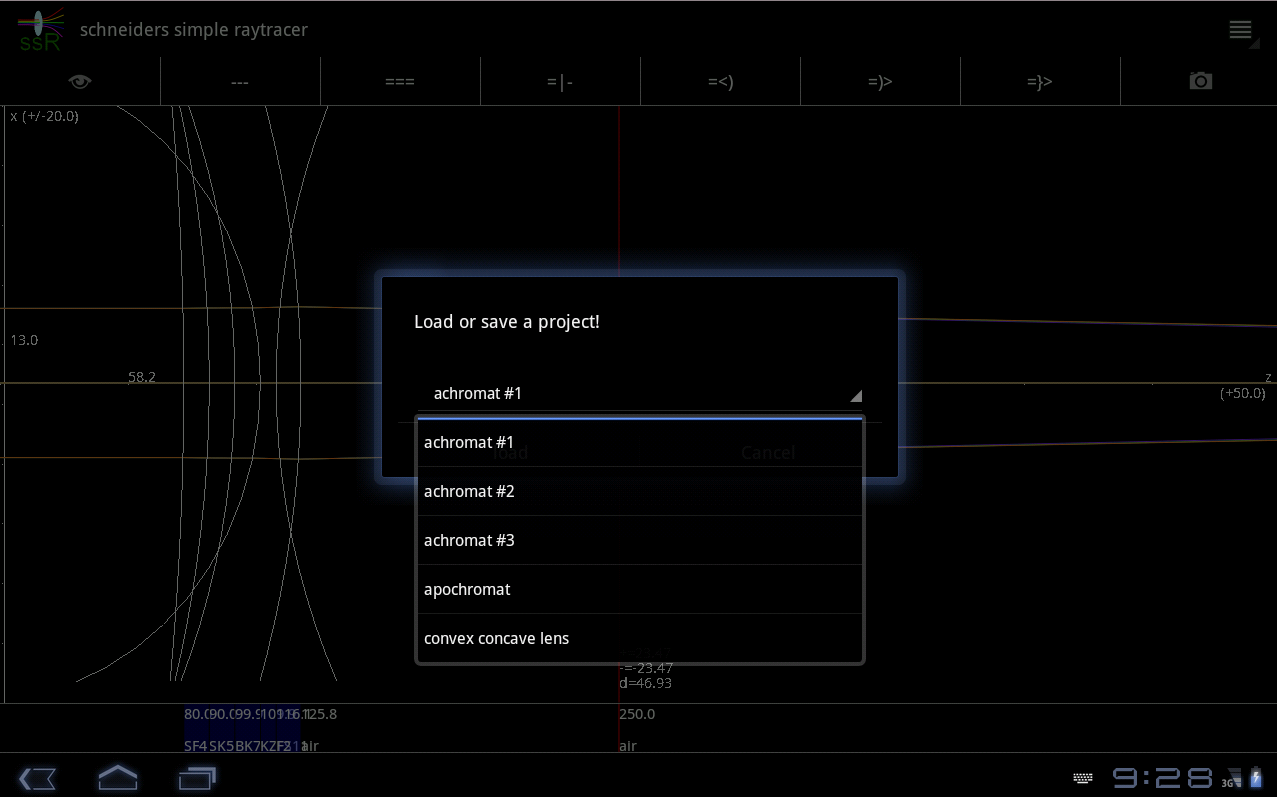Tap the '(+50.0)' z-axis label

[x=1243, y=393]
